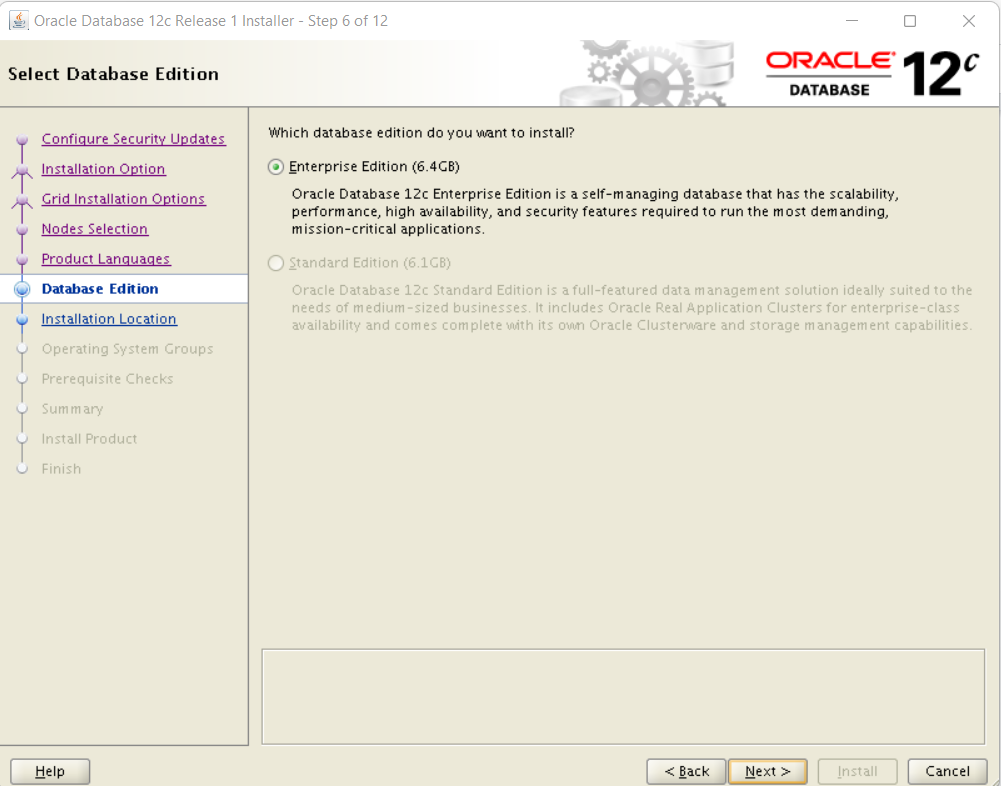Select the Database Edition step
The image size is (1001, 786).
click(x=100, y=289)
